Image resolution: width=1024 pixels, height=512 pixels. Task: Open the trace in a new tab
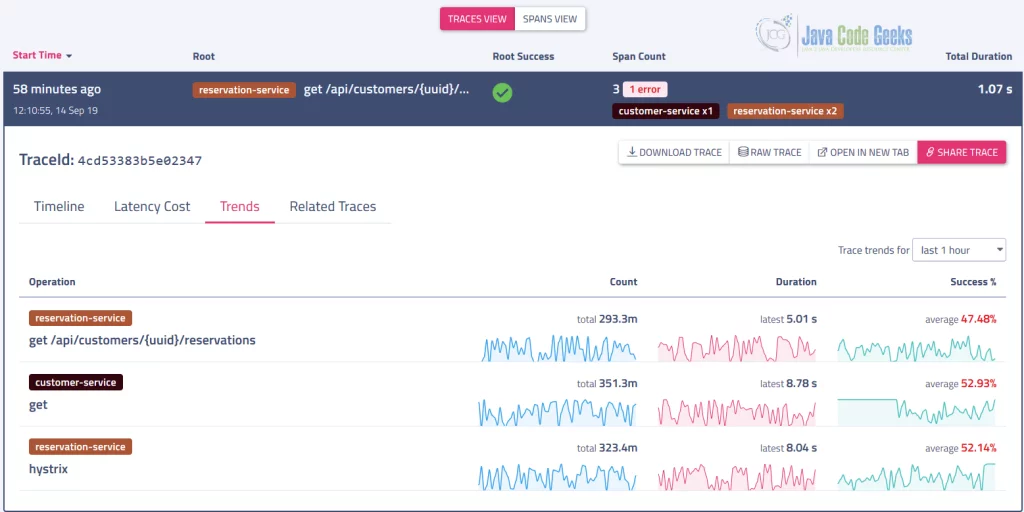(x=863, y=152)
